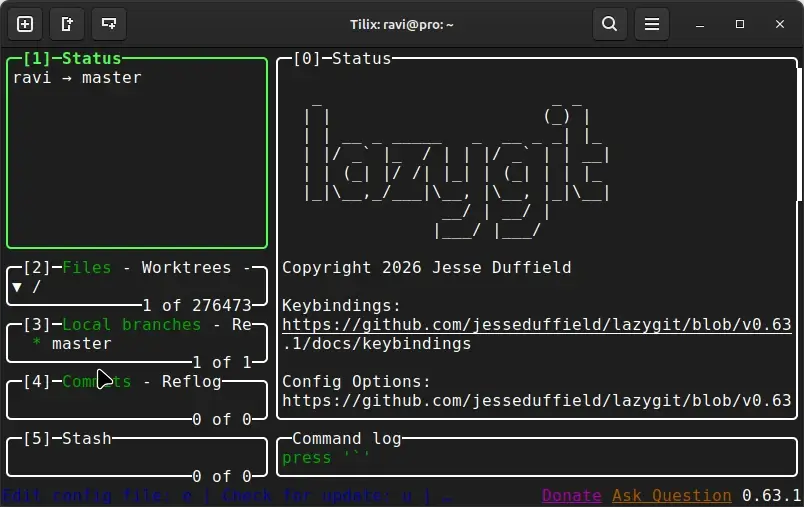This screenshot has height=507, width=804.
Task: Click the [0] Status main panel title
Action: (x=342, y=58)
